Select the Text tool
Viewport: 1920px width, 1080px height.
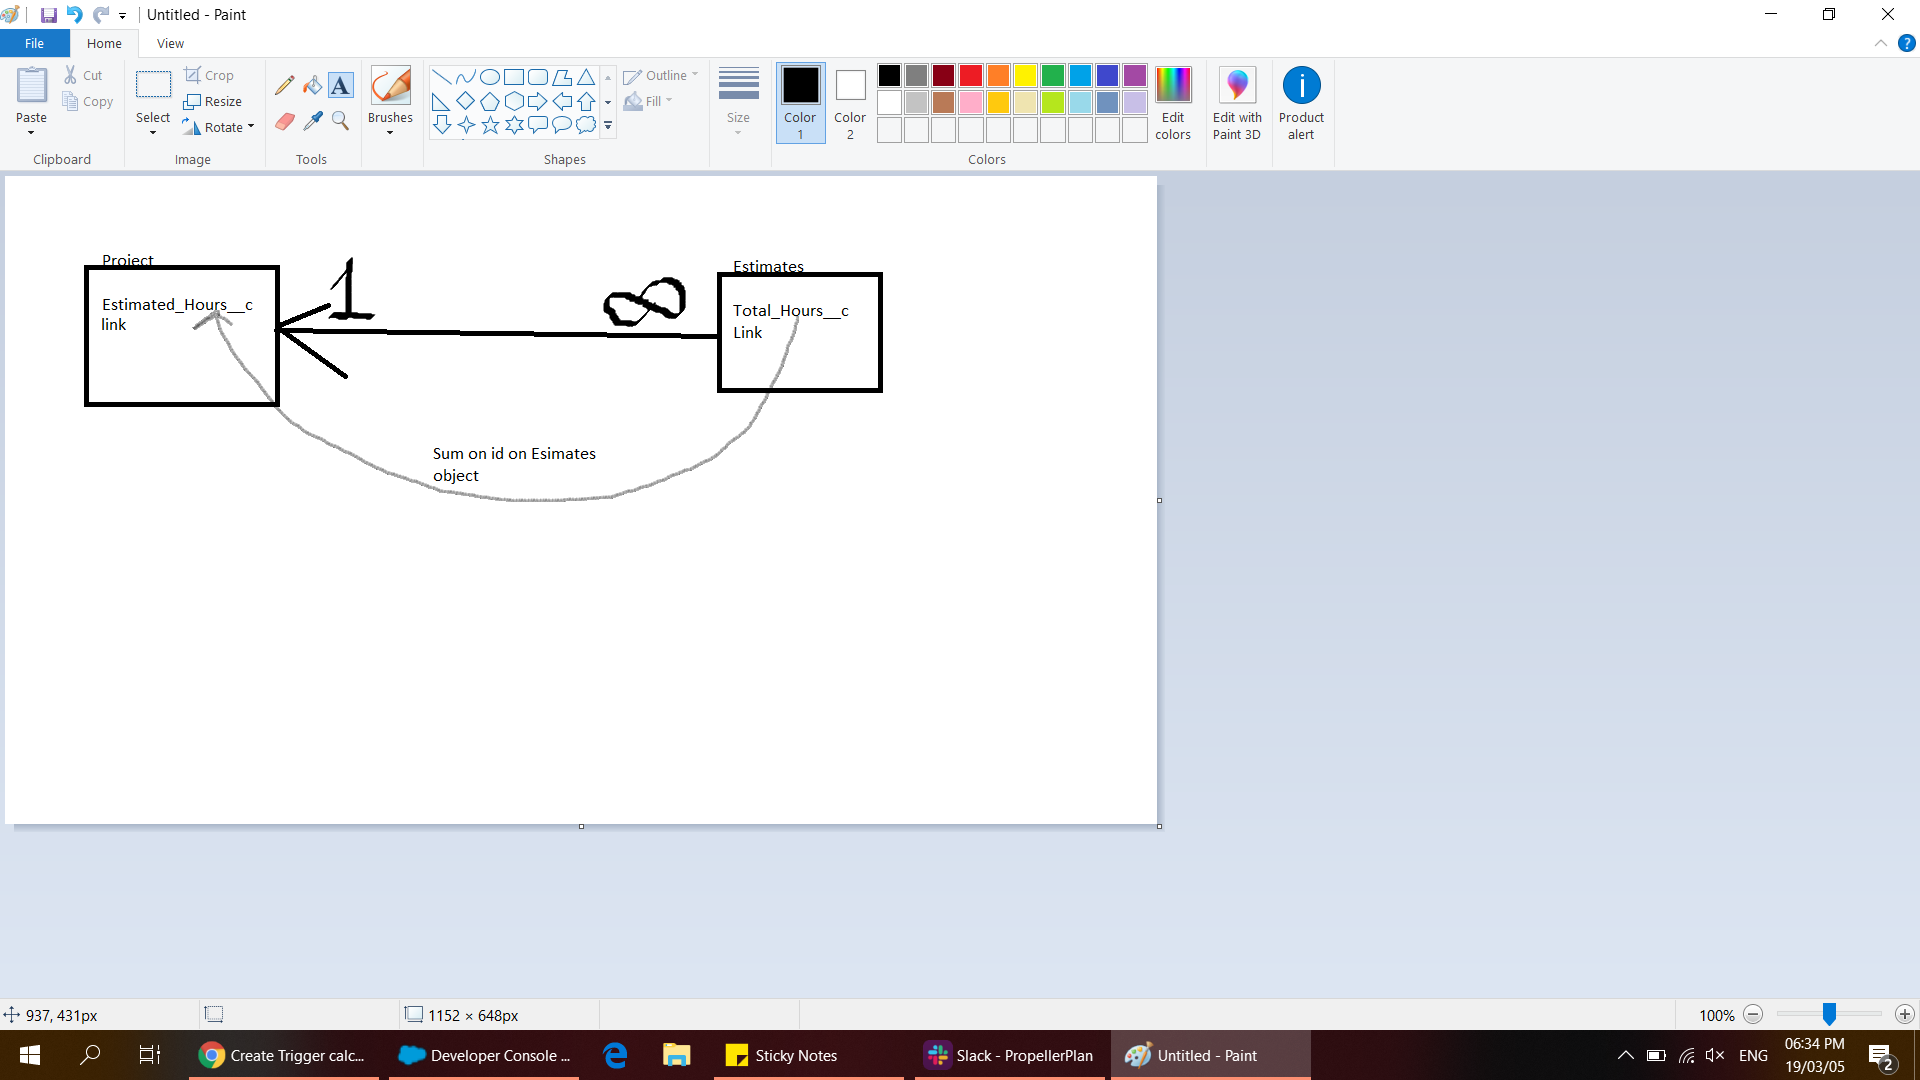[341, 86]
